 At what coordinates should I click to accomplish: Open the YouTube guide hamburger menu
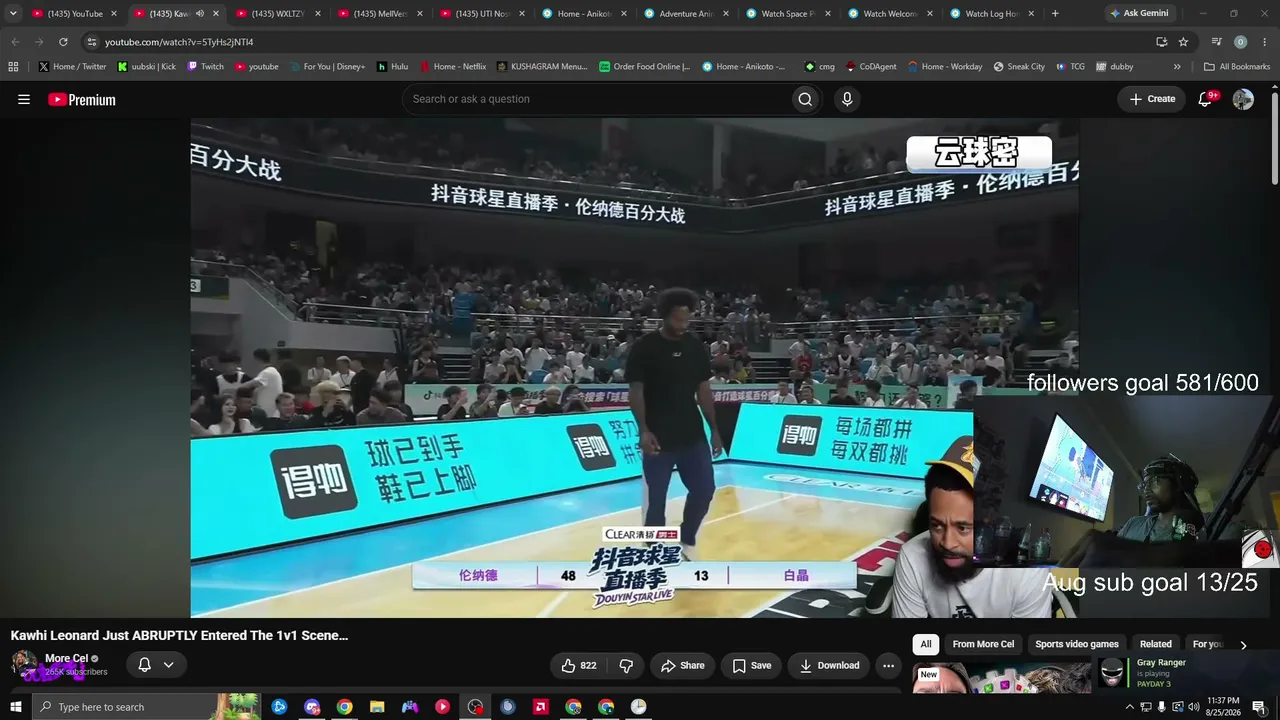tap(24, 99)
